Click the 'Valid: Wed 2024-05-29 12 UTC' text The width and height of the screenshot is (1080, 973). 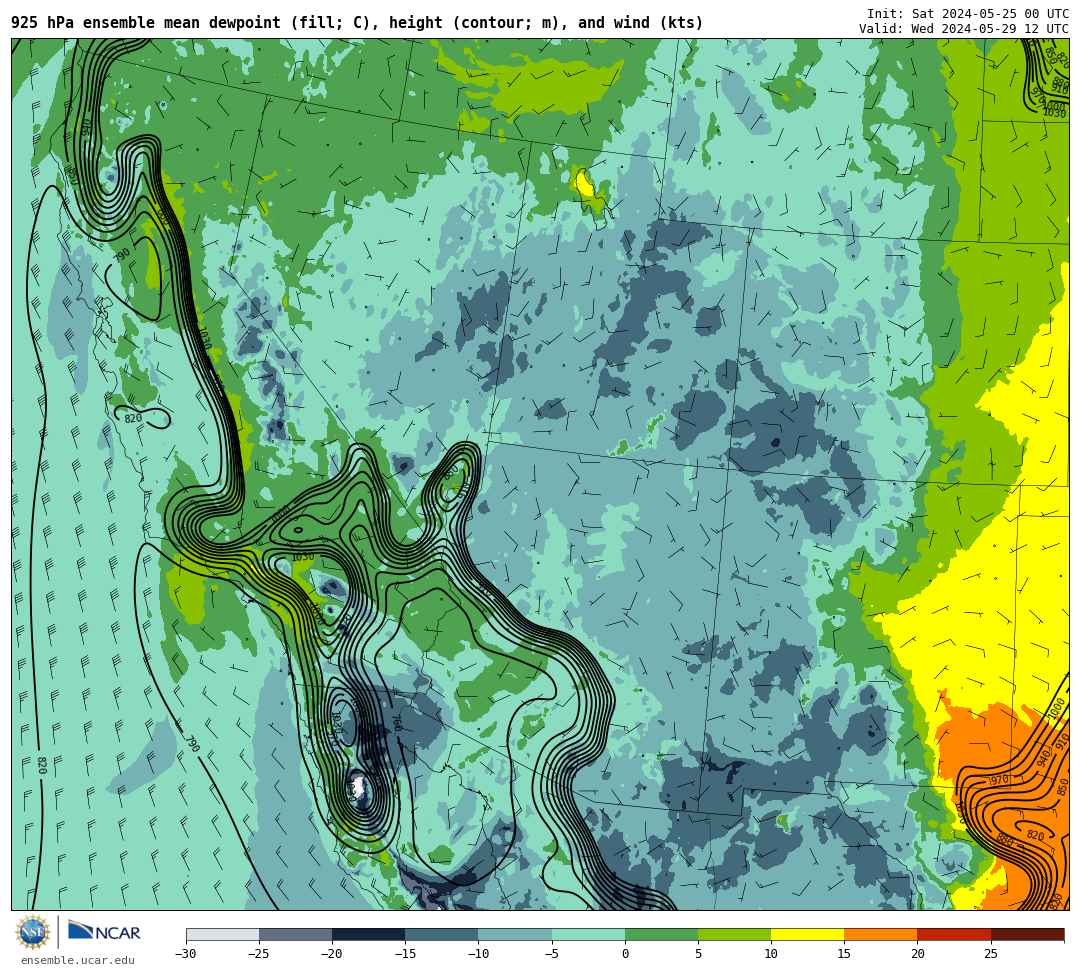click(x=964, y=29)
